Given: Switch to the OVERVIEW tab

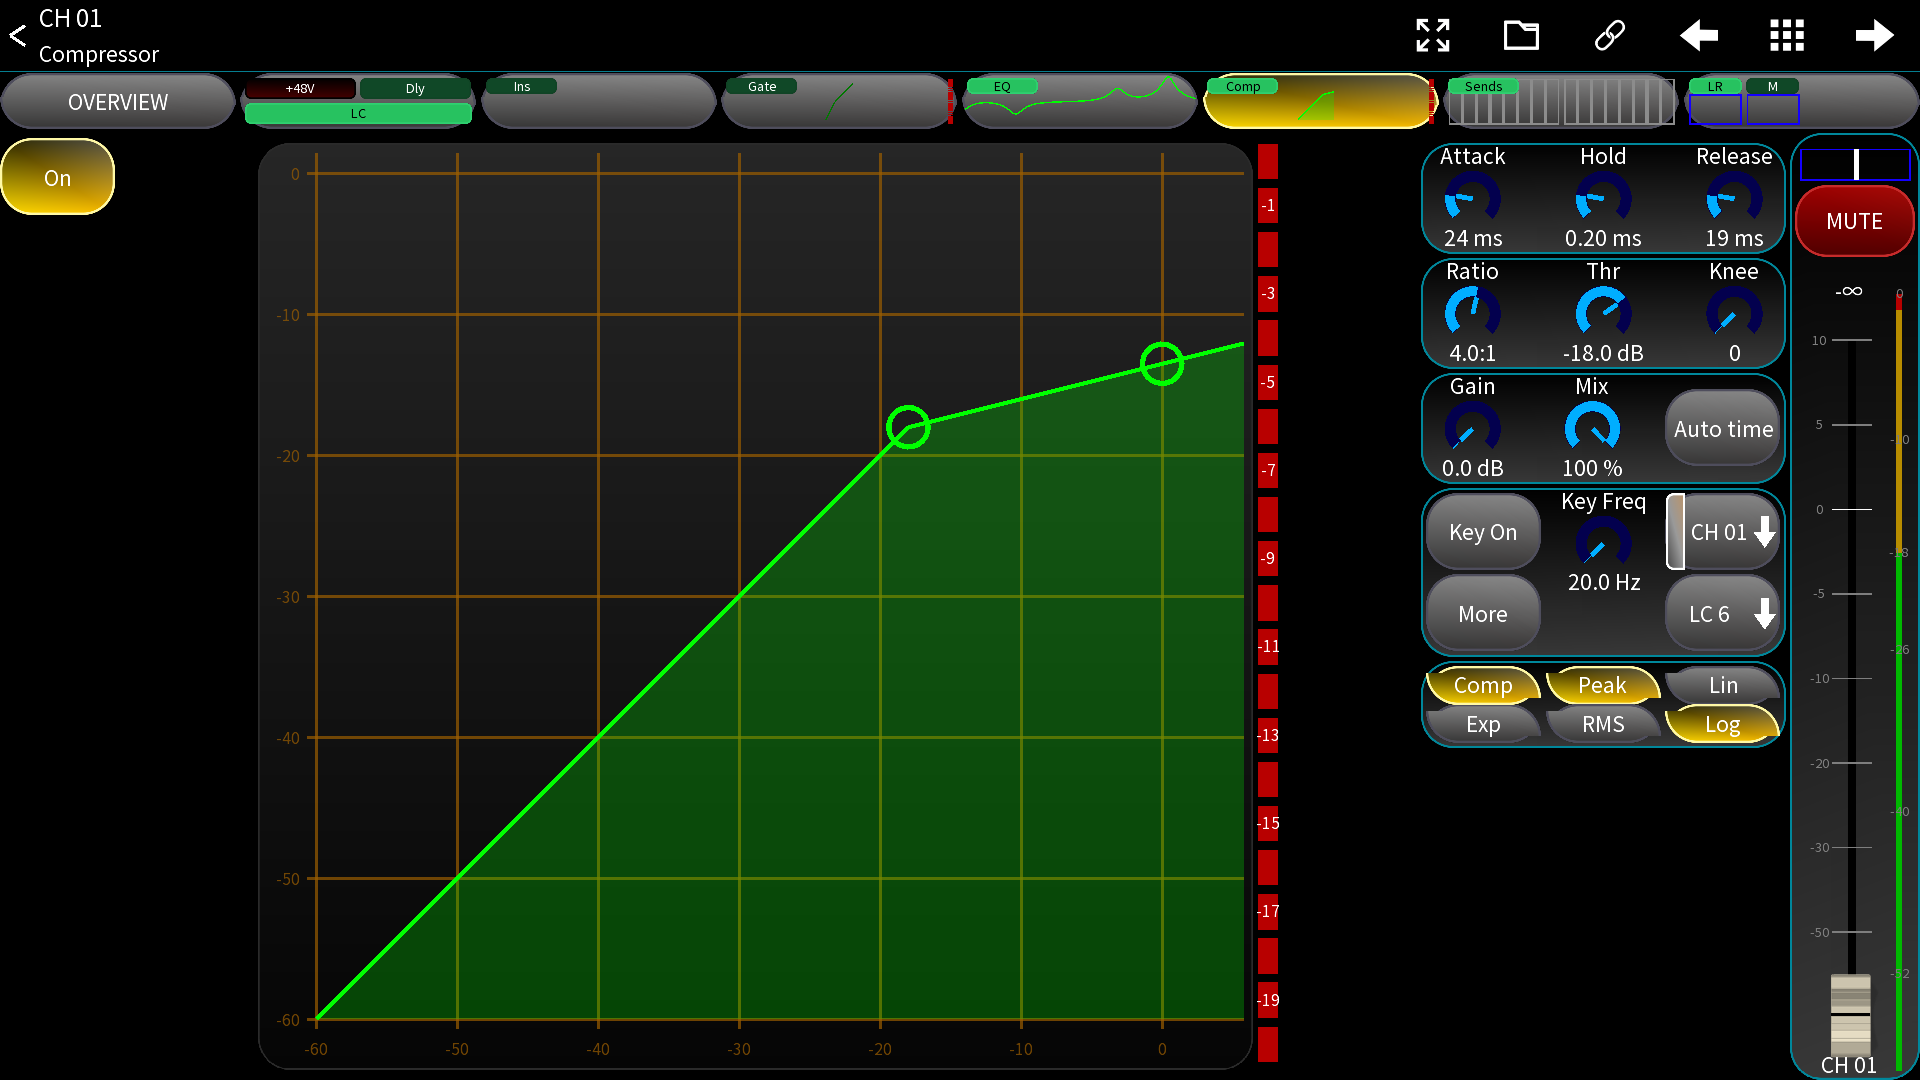Looking at the screenshot, I should tap(118, 102).
